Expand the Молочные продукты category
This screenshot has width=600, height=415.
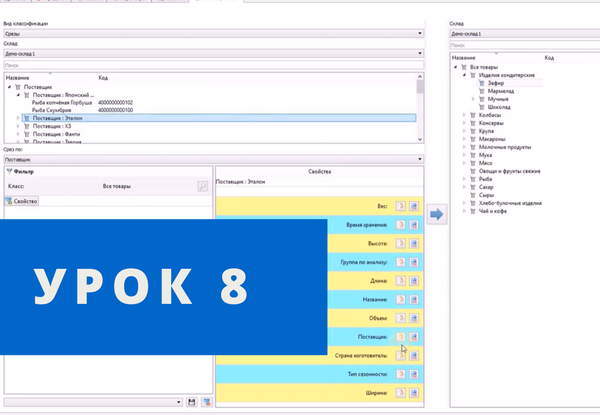[464, 147]
